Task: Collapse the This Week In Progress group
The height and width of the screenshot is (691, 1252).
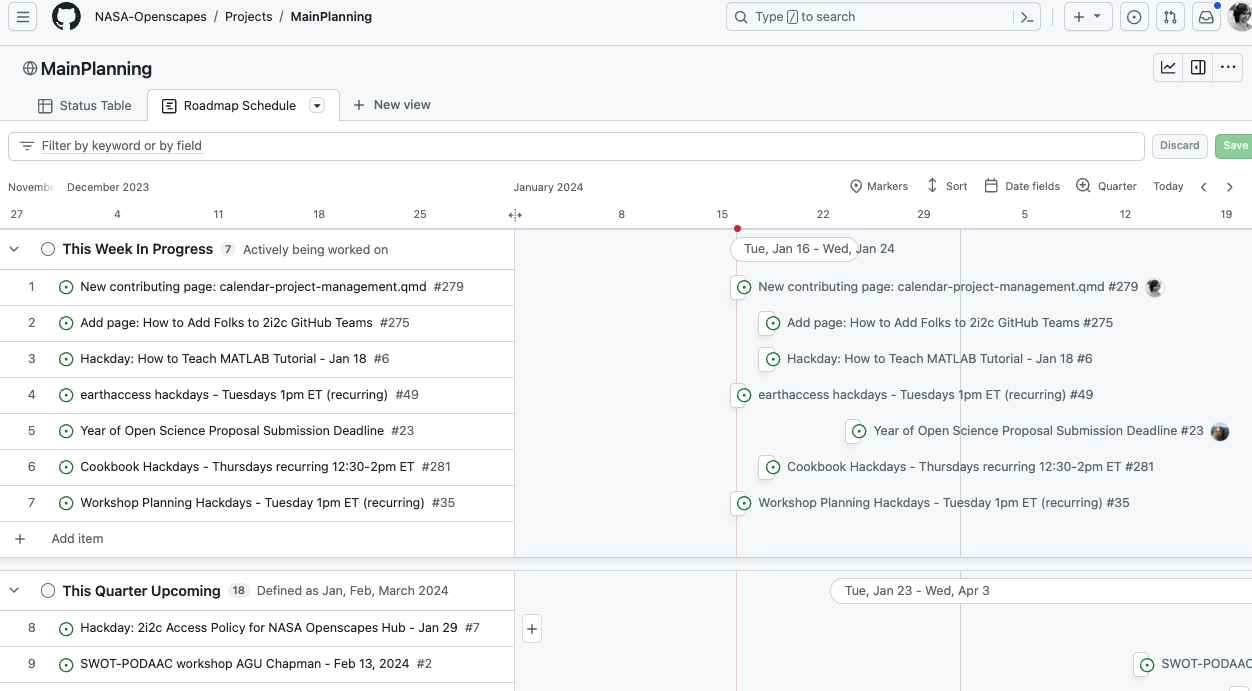Action: pyautogui.click(x=14, y=248)
